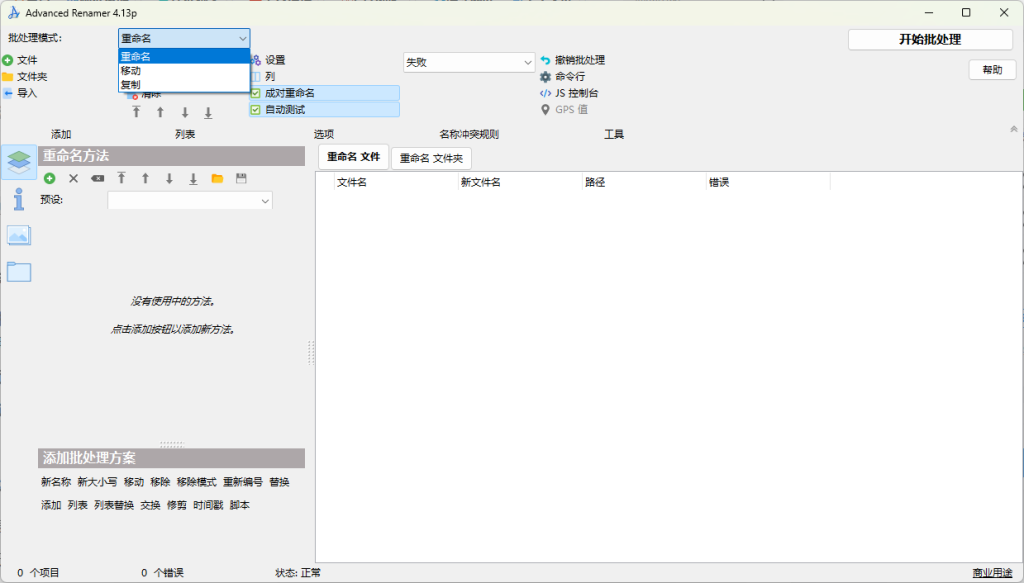This screenshot has height=583, width=1024.
Task: Disable the 自动测试 checkbox
Action: pos(256,109)
